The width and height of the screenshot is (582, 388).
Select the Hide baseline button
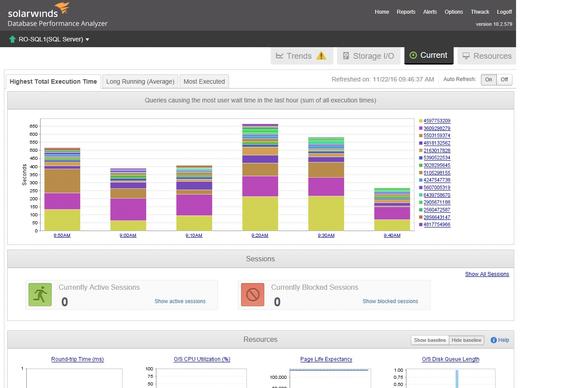466,340
